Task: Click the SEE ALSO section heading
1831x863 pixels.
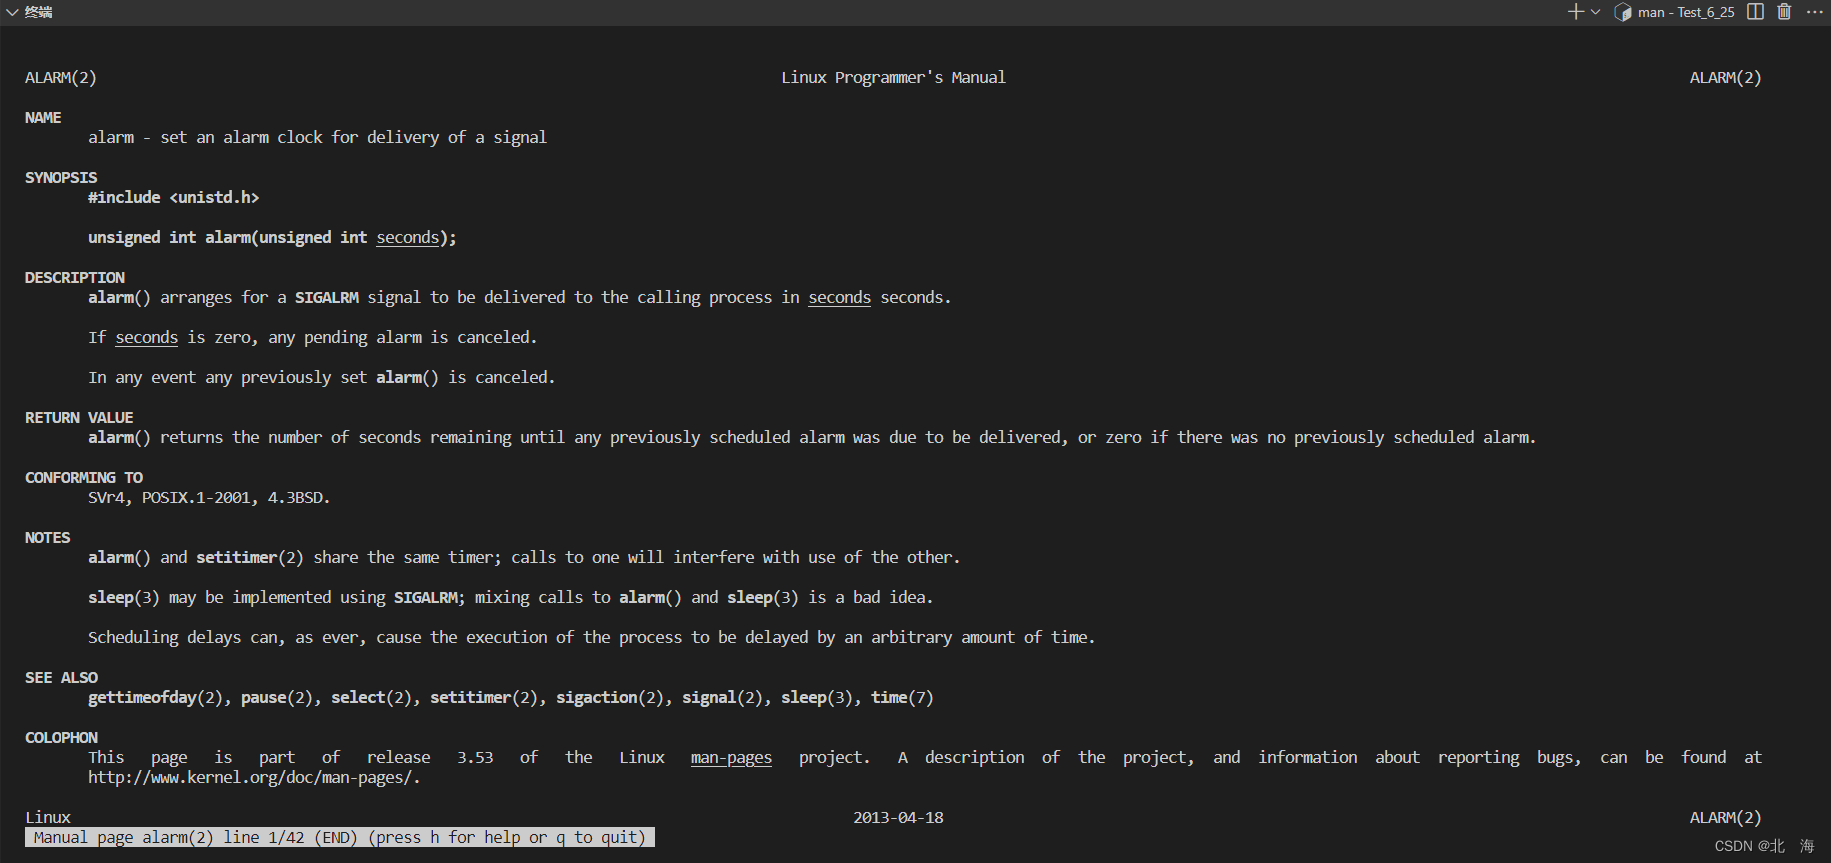Action: click(61, 677)
